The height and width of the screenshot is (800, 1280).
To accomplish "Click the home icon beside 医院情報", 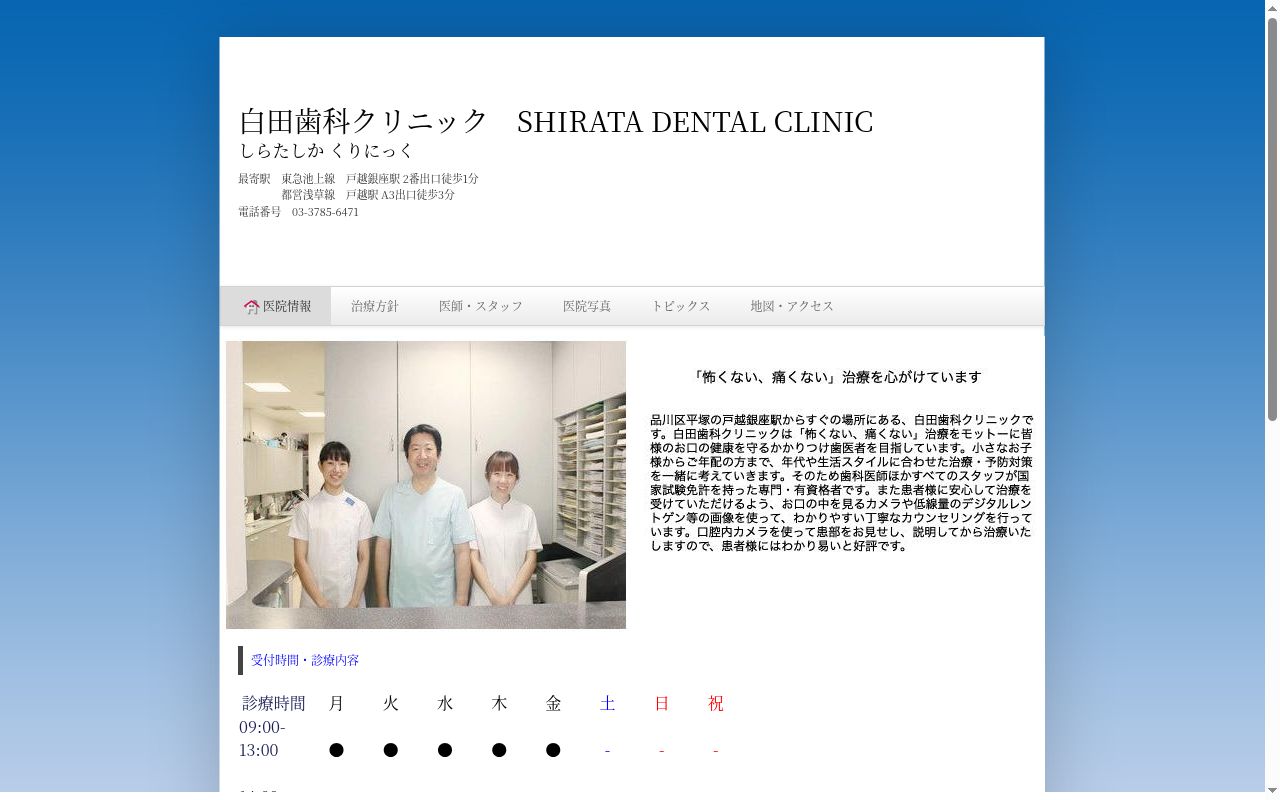I will pyautogui.click(x=251, y=307).
